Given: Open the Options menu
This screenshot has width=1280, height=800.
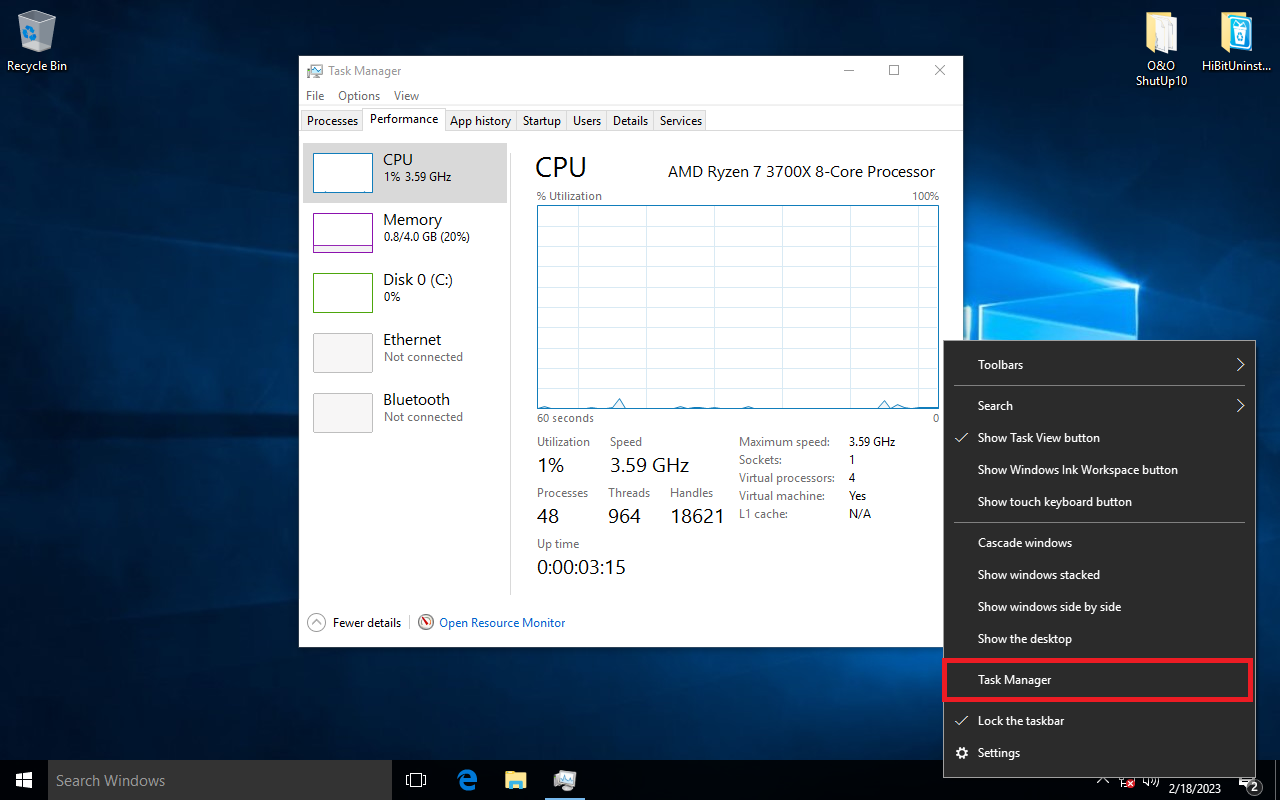Looking at the screenshot, I should (359, 96).
